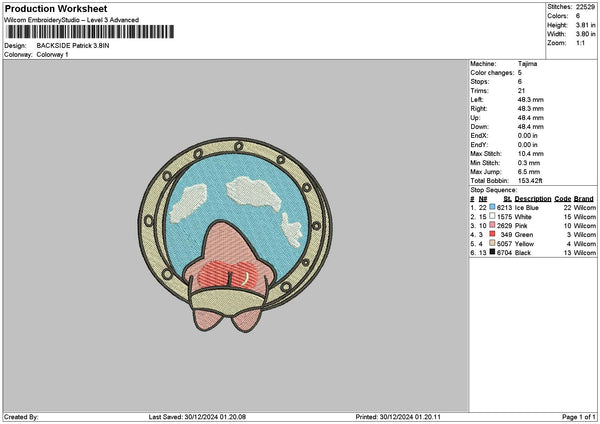
Task: Click the red swatch labeled Green
Action: (492, 234)
